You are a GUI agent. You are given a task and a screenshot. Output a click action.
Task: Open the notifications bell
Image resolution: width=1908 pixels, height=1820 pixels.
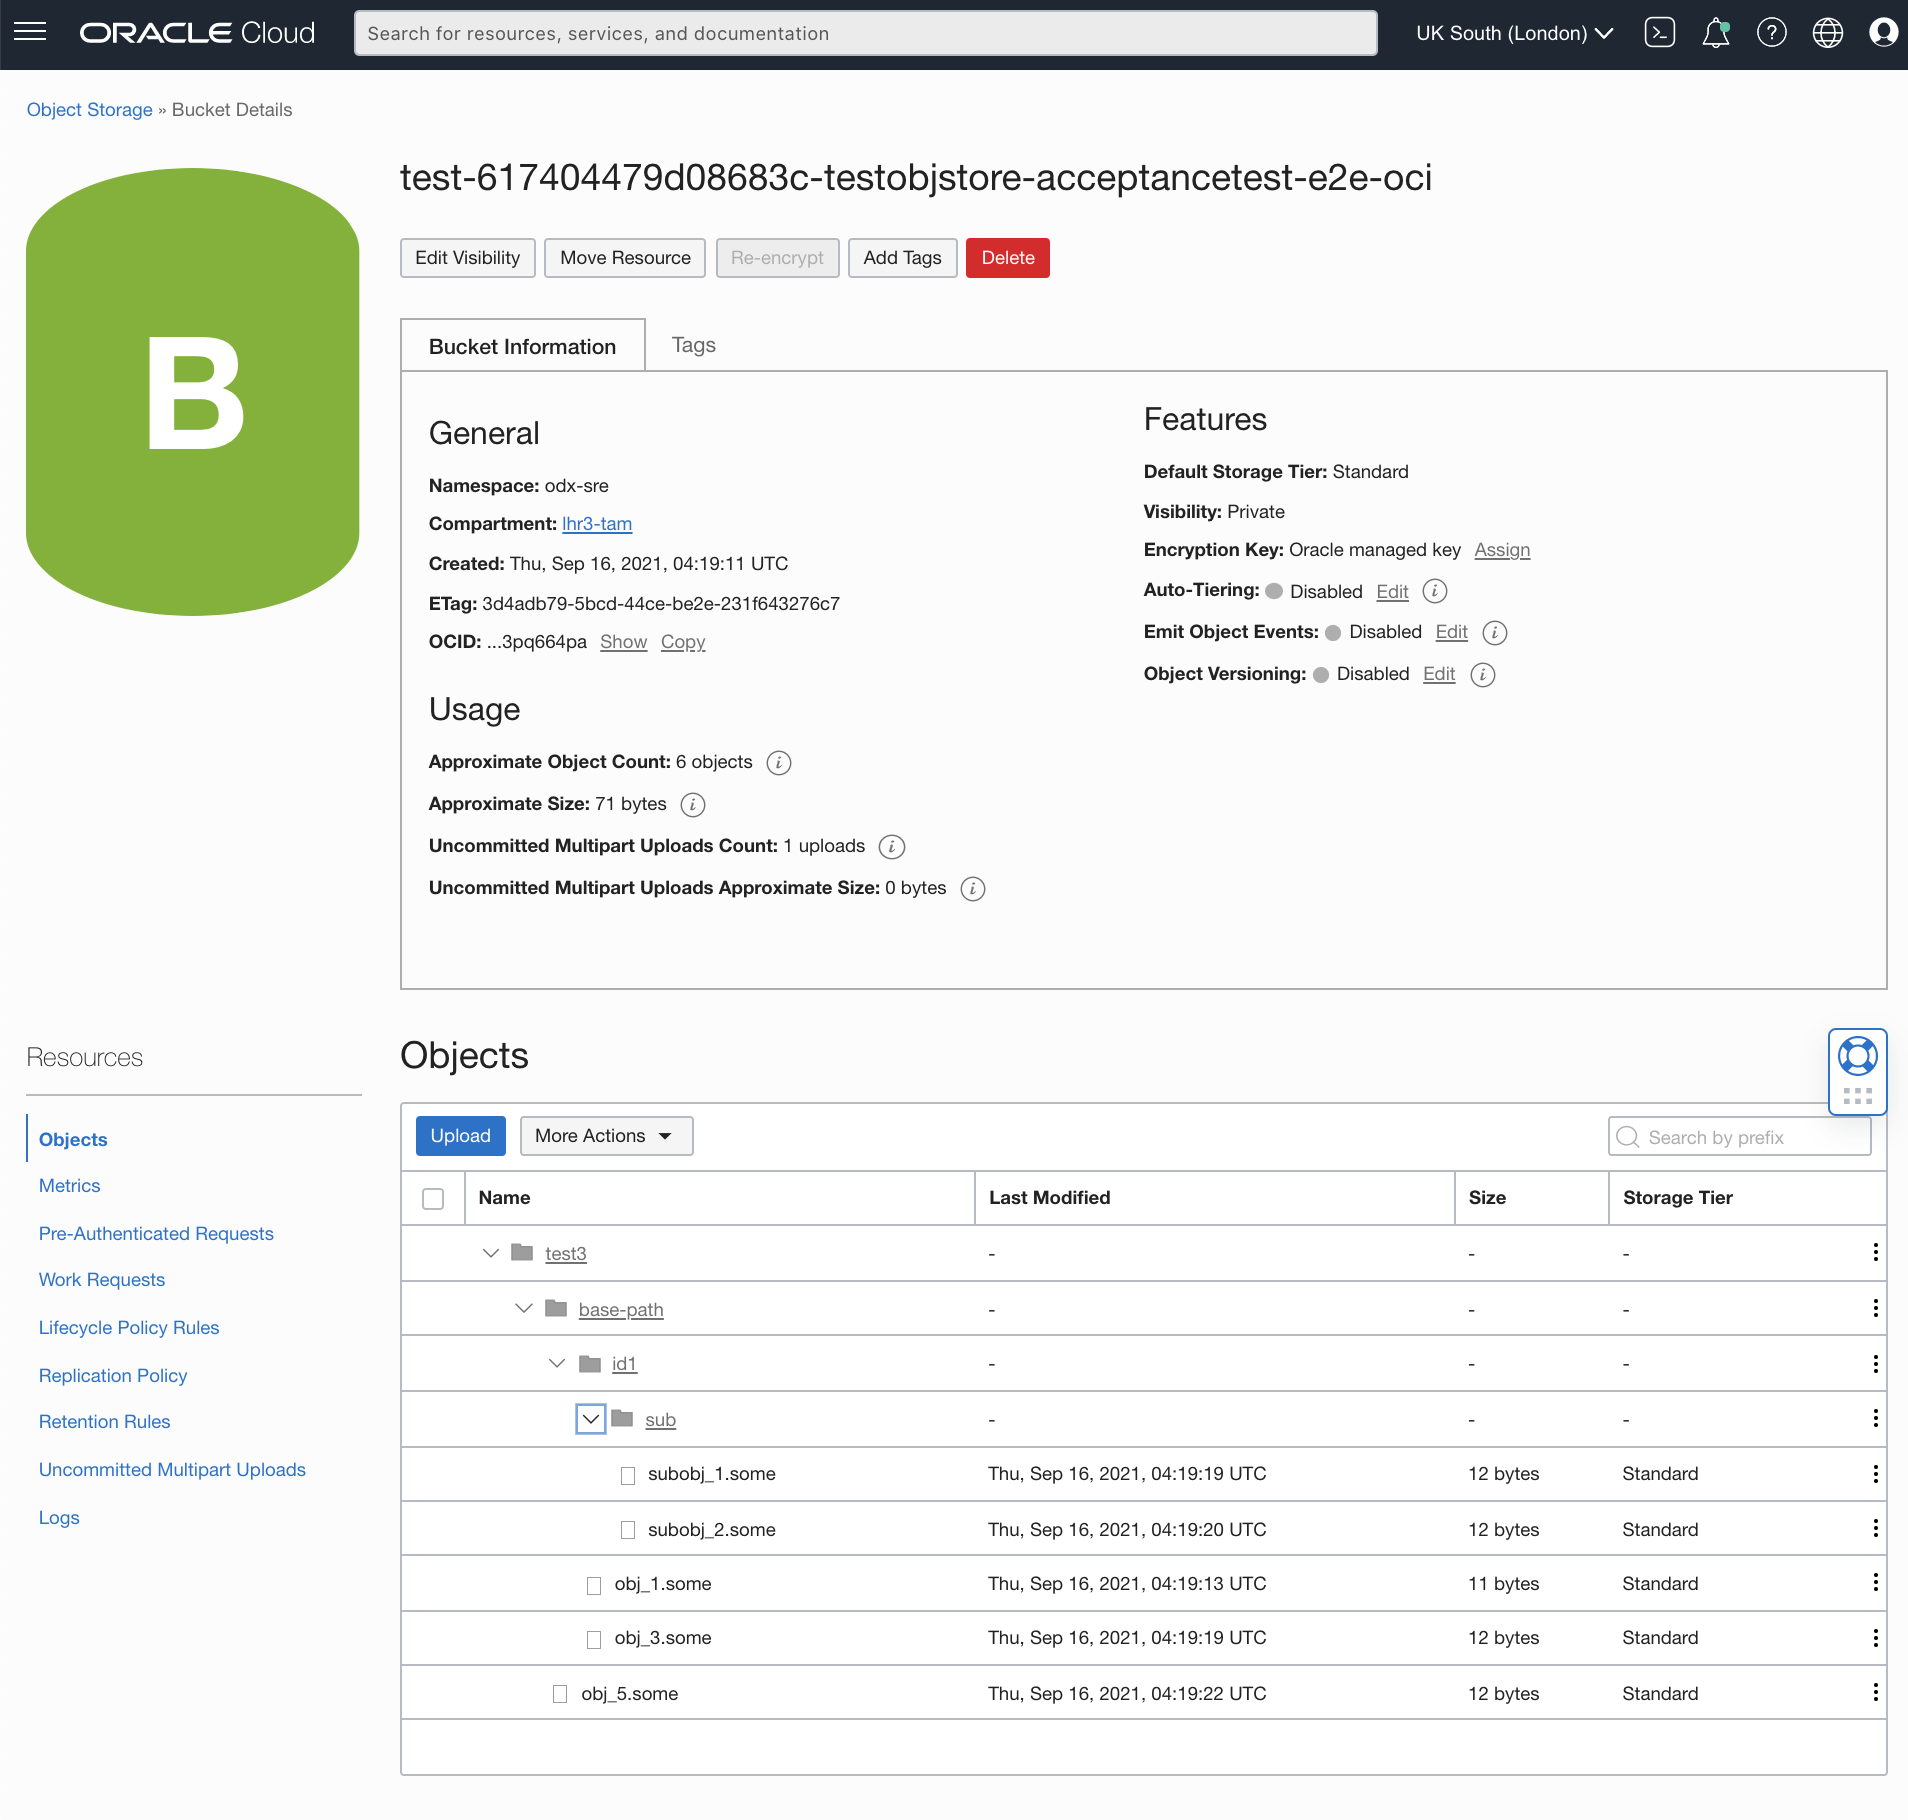tap(1716, 33)
